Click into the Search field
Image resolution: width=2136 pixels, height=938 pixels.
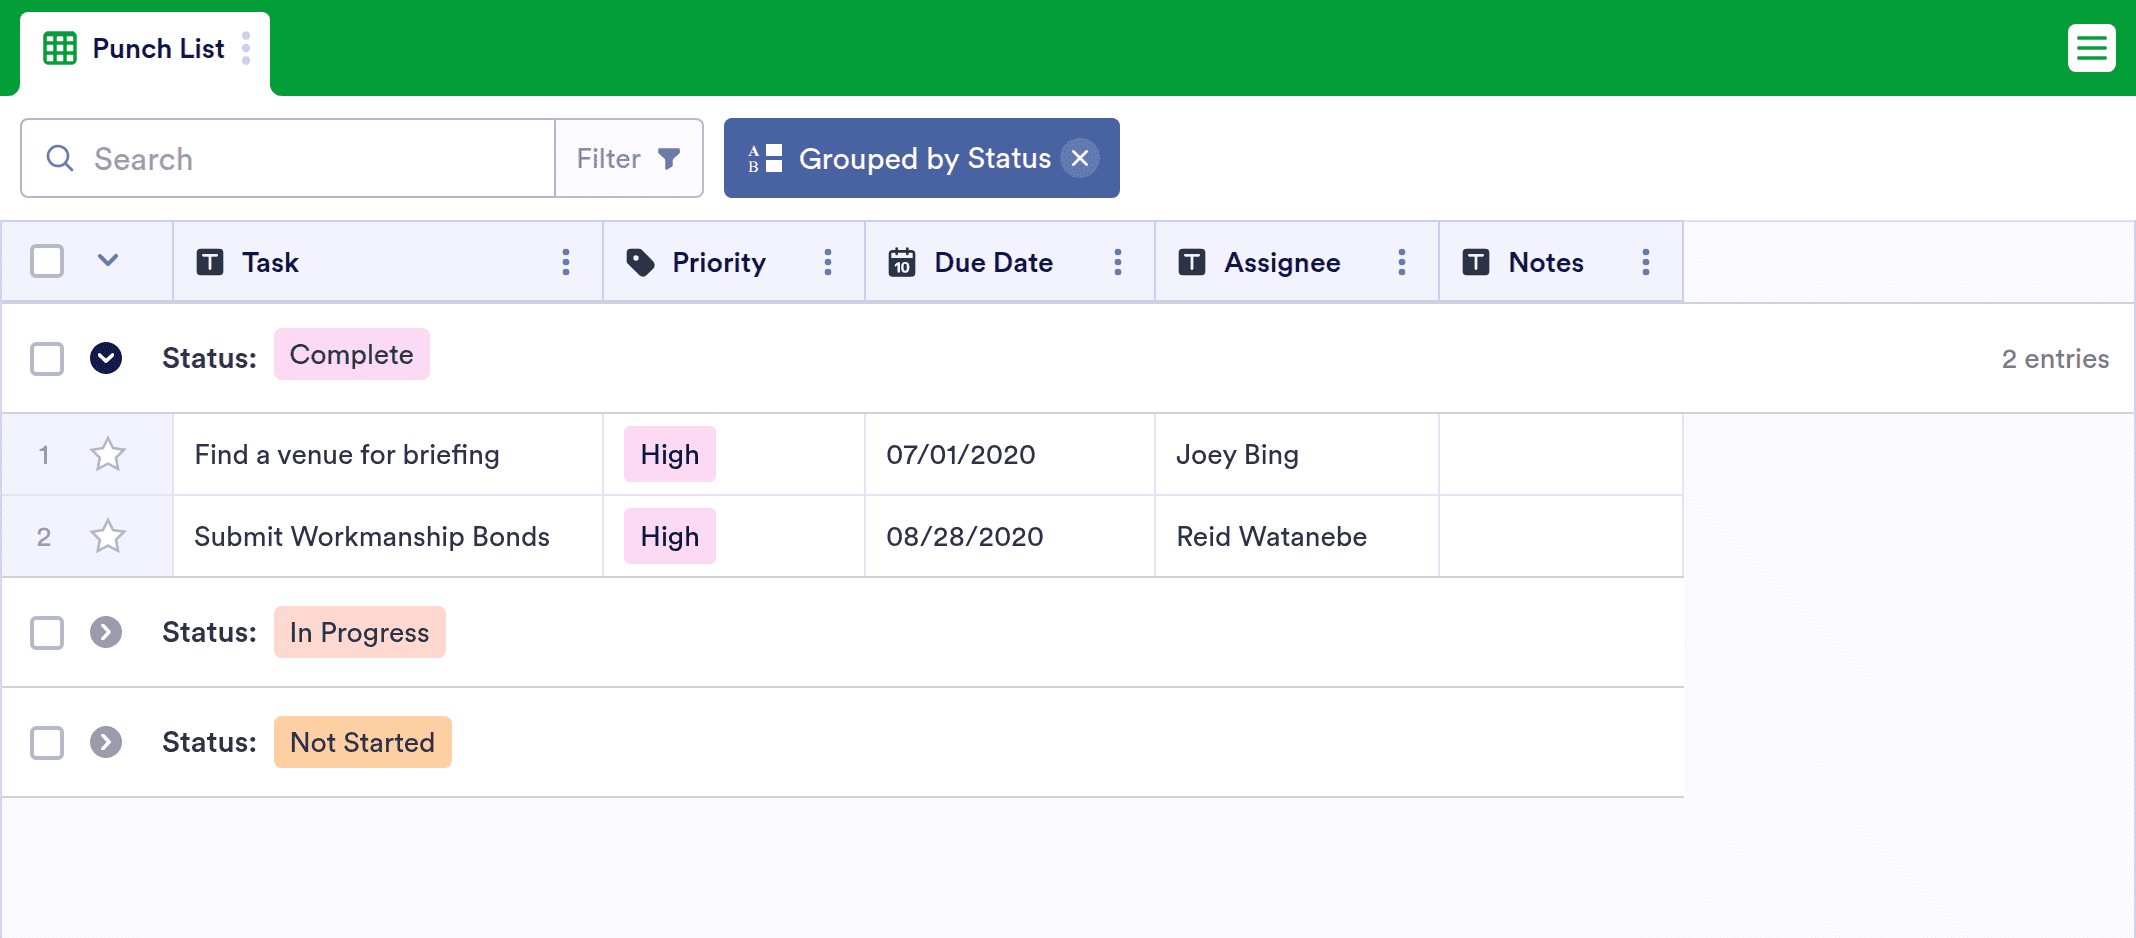coord(300,158)
